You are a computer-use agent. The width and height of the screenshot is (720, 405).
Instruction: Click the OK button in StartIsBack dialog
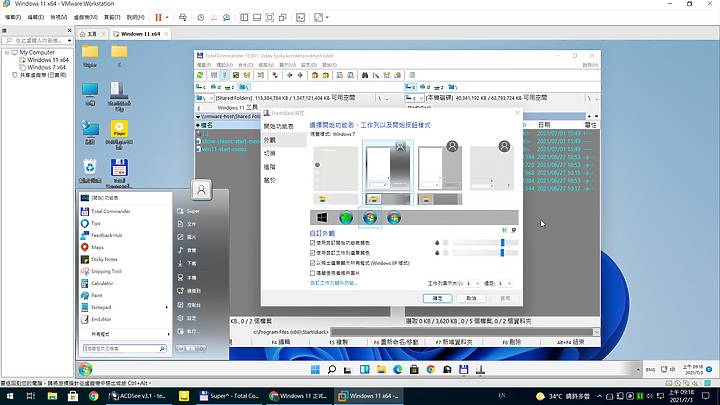pyautogui.click(x=438, y=298)
